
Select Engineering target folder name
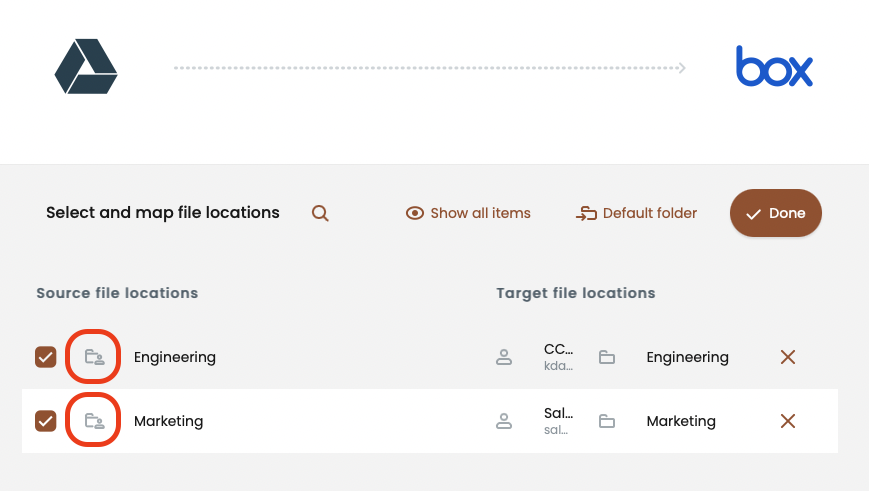(687, 357)
